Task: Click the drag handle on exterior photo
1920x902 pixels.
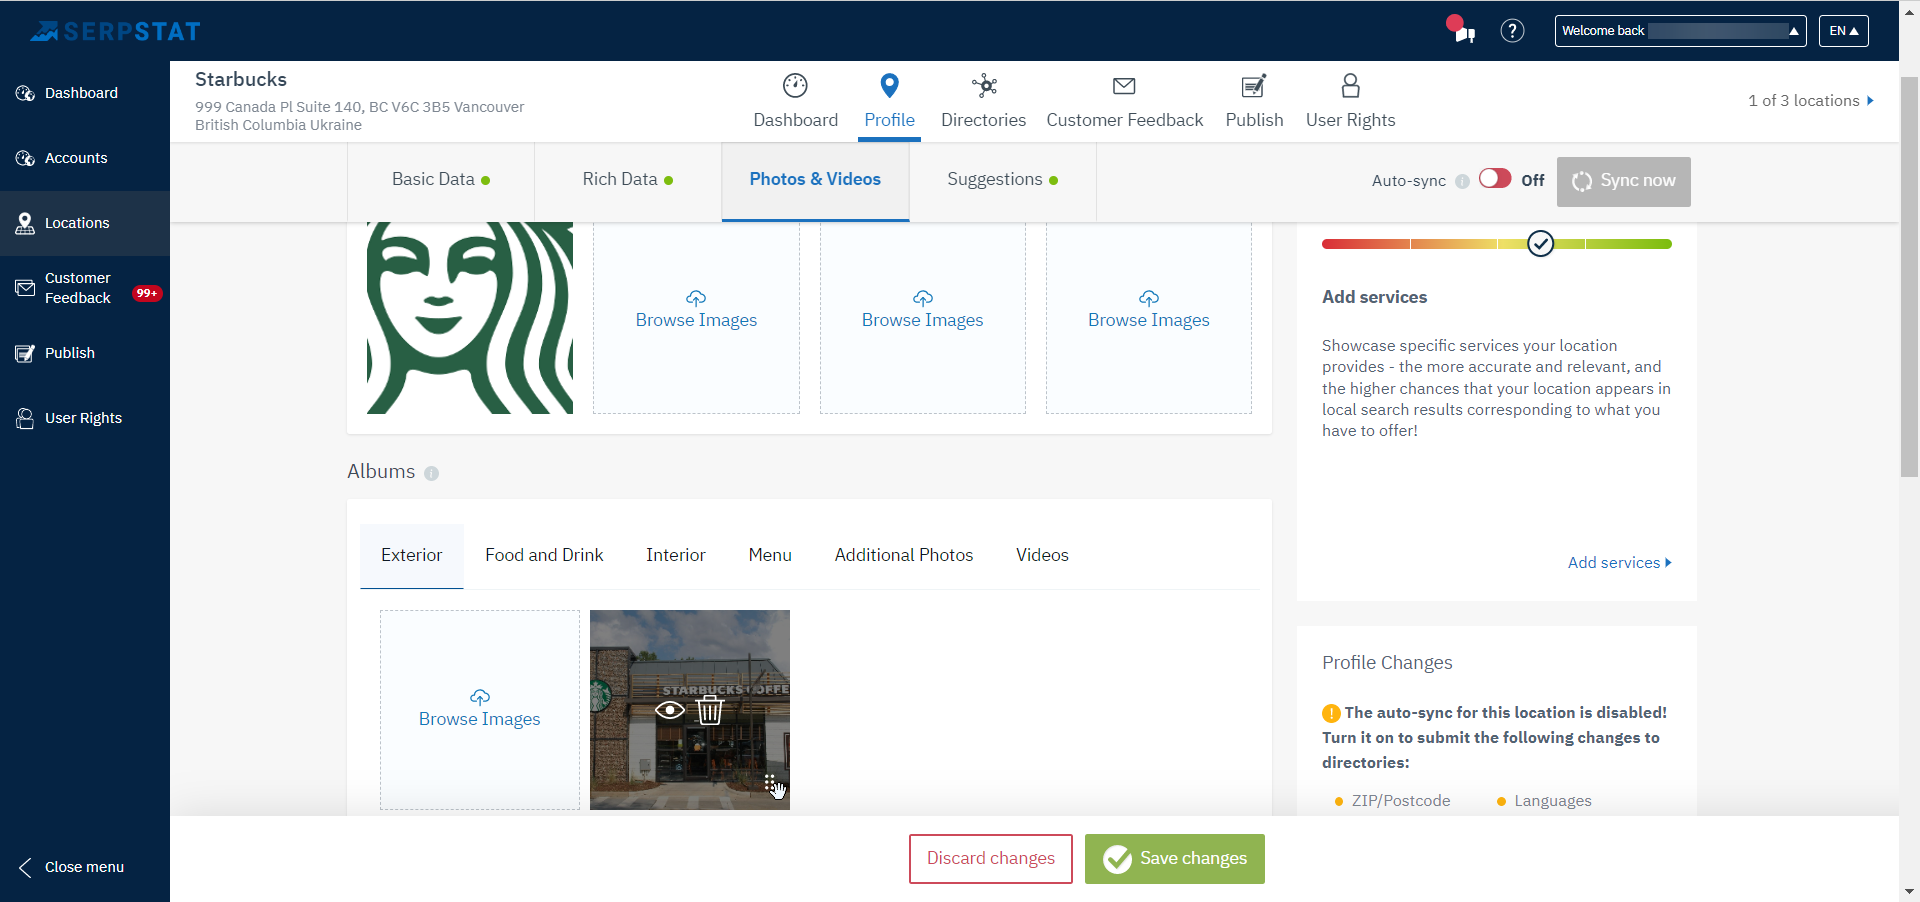Action: tap(770, 782)
